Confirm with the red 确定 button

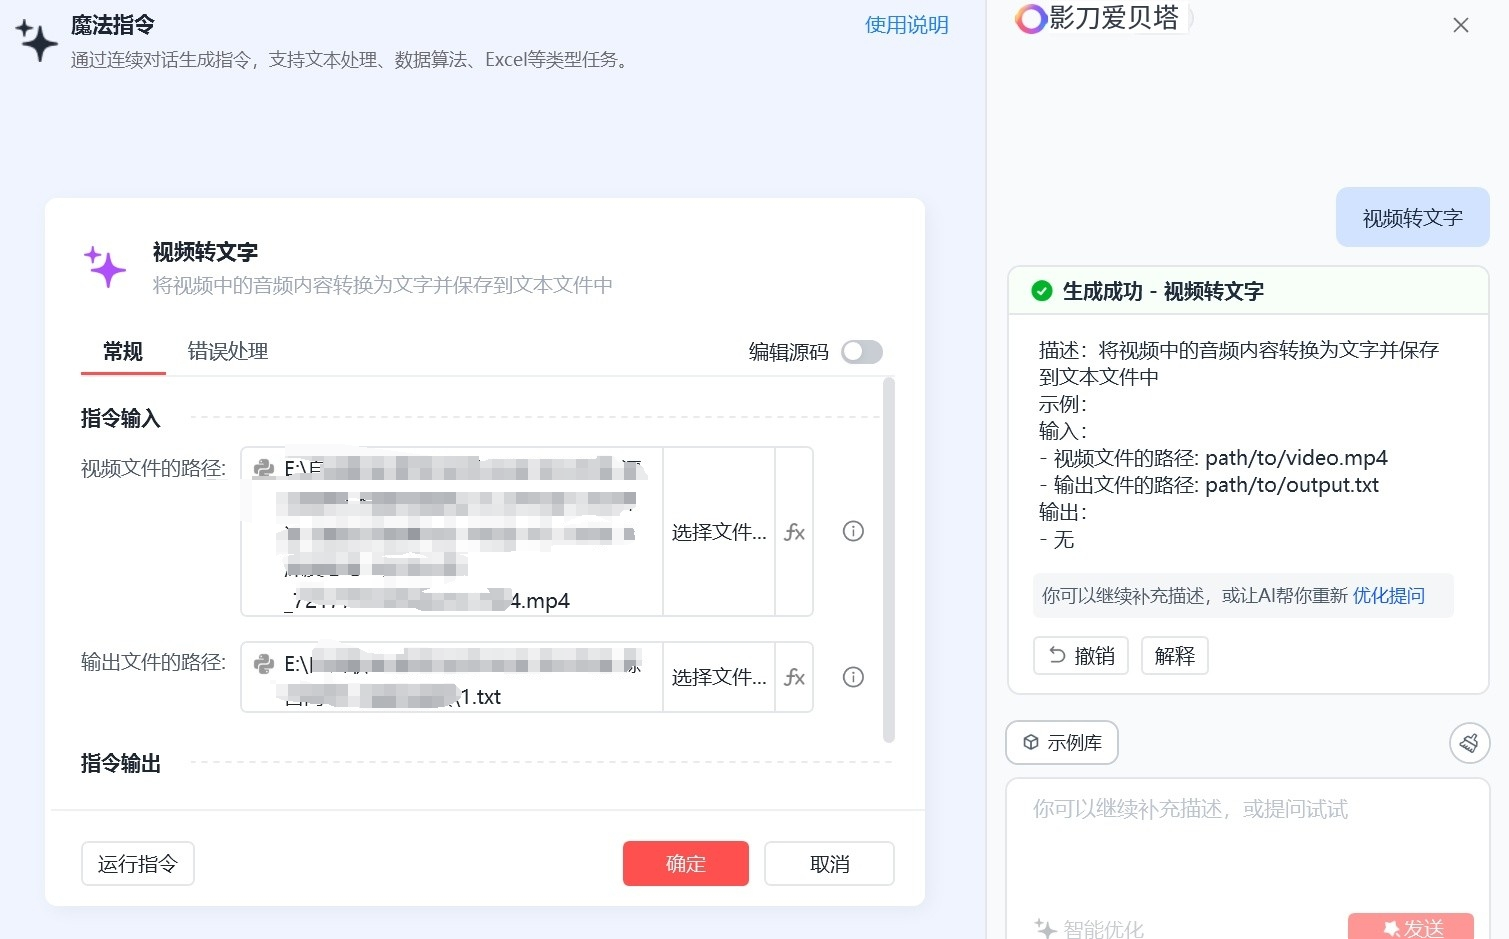(x=686, y=864)
